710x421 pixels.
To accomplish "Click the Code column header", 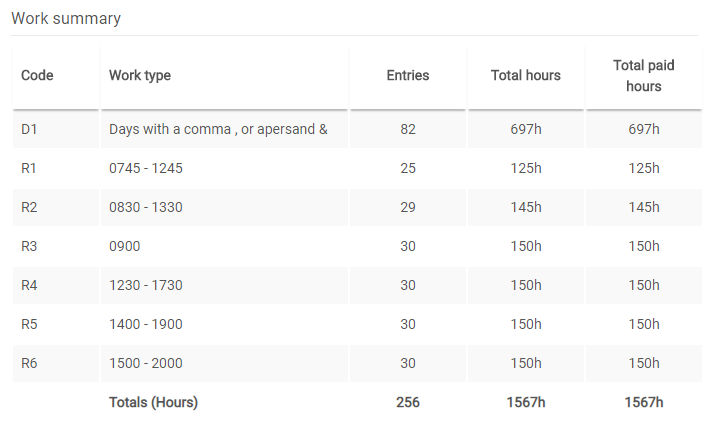I will point(37,76).
